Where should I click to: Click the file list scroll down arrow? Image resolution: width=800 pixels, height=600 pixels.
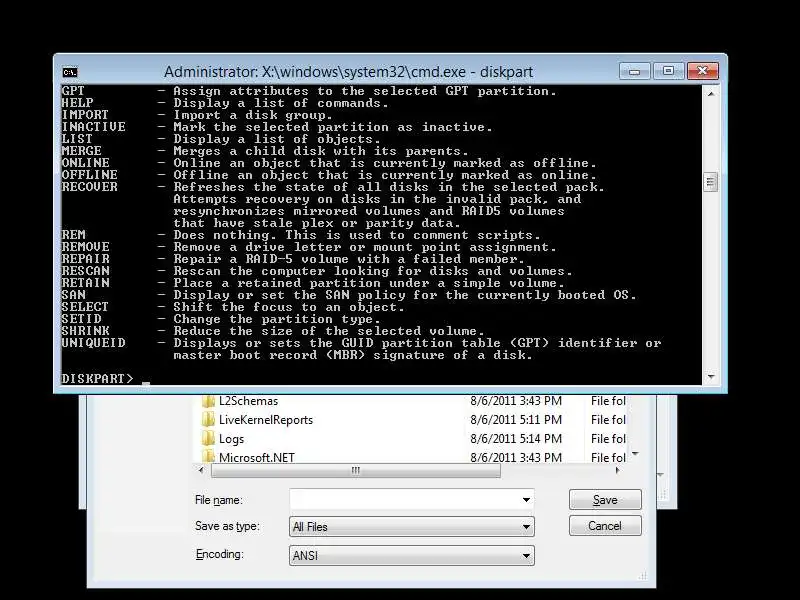[x=635, y=454]
